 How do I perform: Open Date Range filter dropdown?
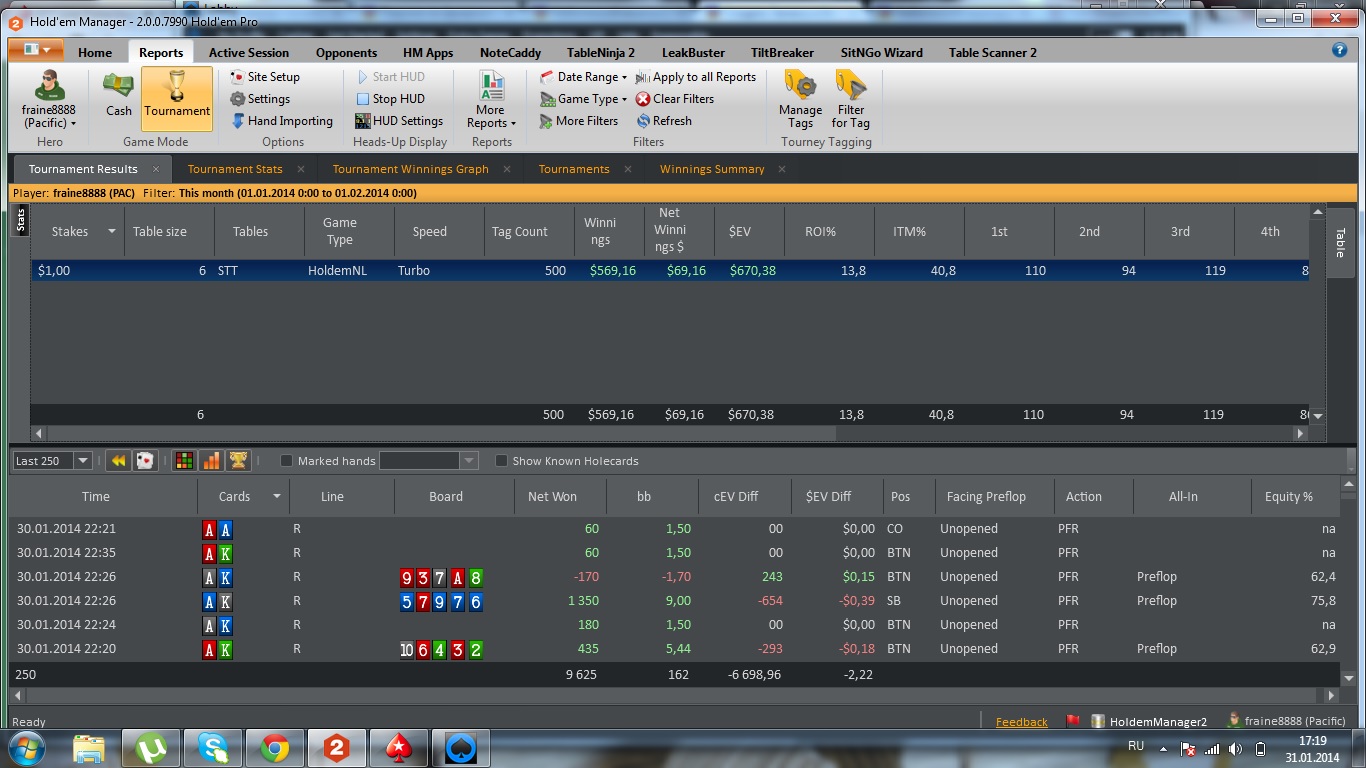pyautogui.click(x=584, y=77)
